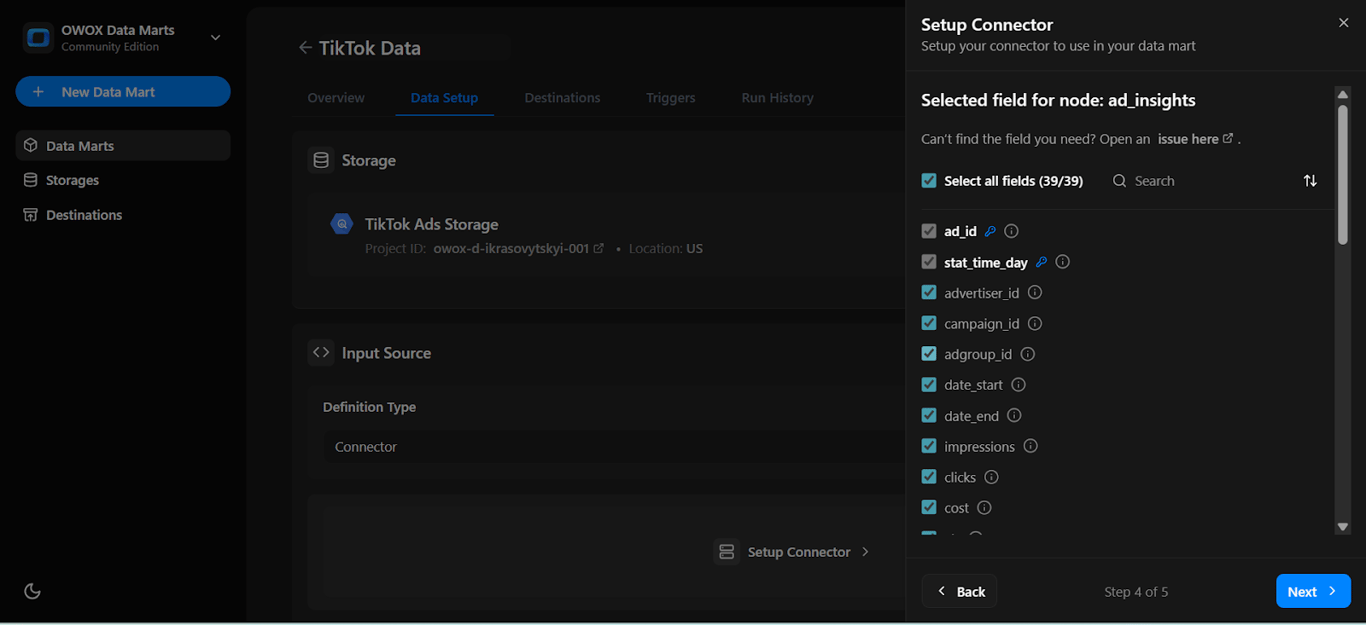
Task: Click the scrollbar down arrow
Action: point(1343,527)
